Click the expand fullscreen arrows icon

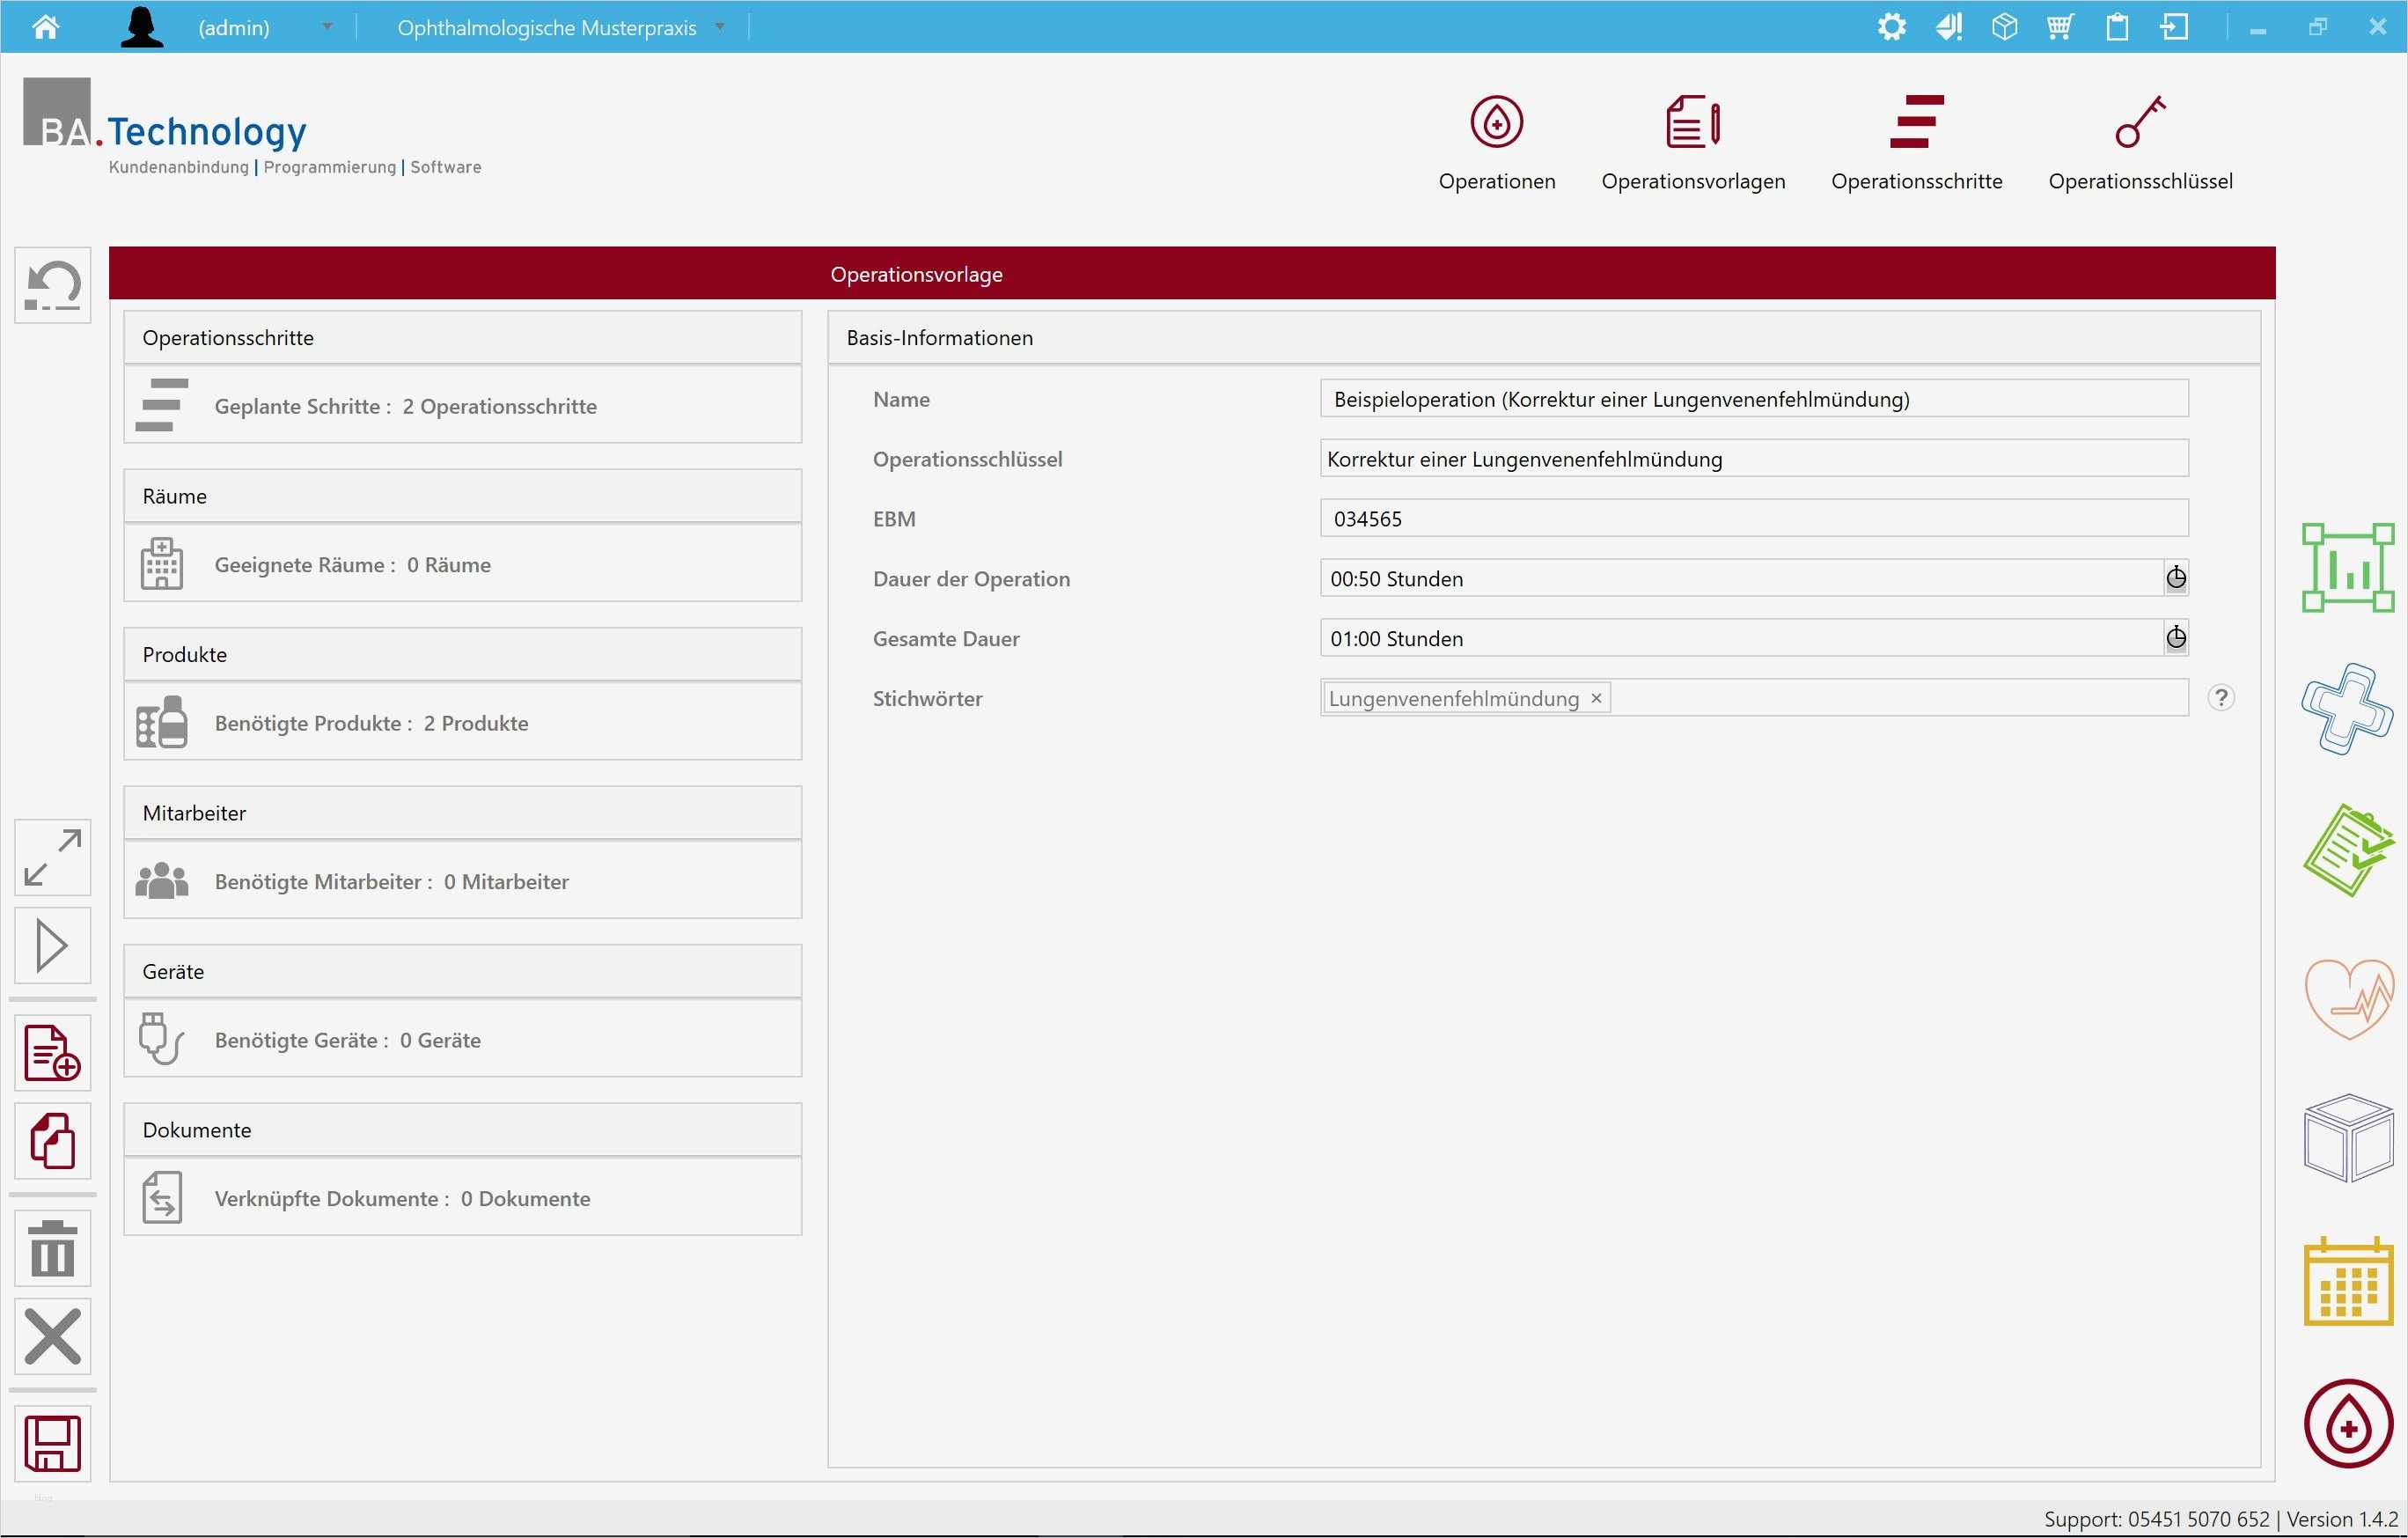52,857
